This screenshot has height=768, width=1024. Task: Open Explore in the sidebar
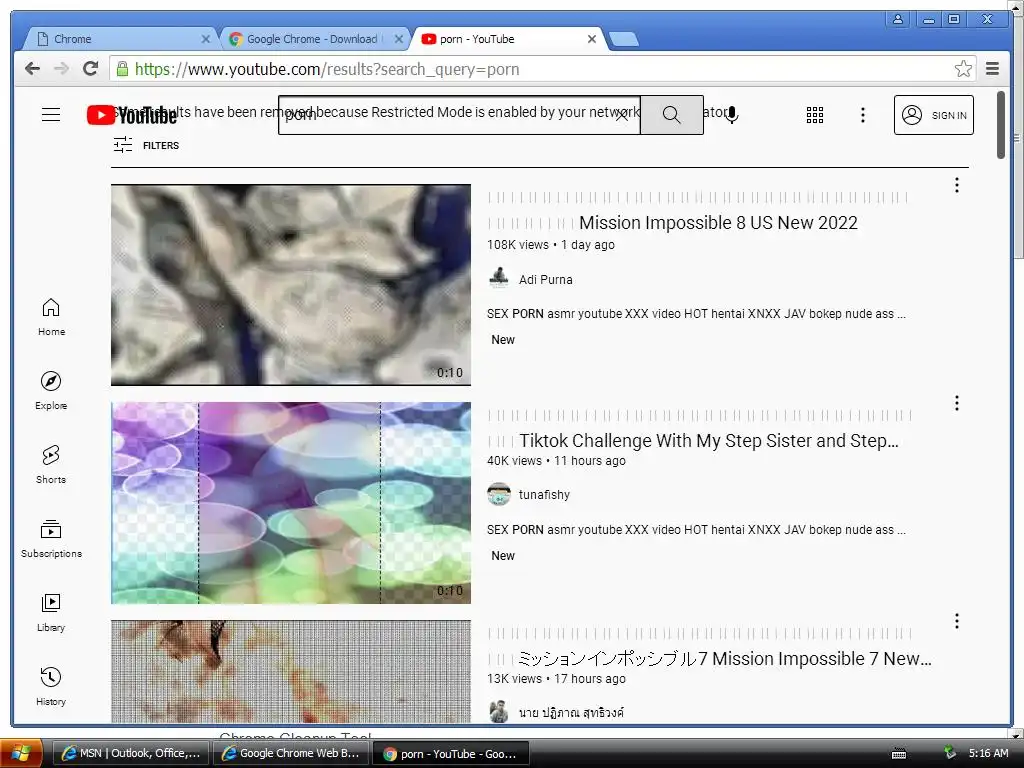51,391
